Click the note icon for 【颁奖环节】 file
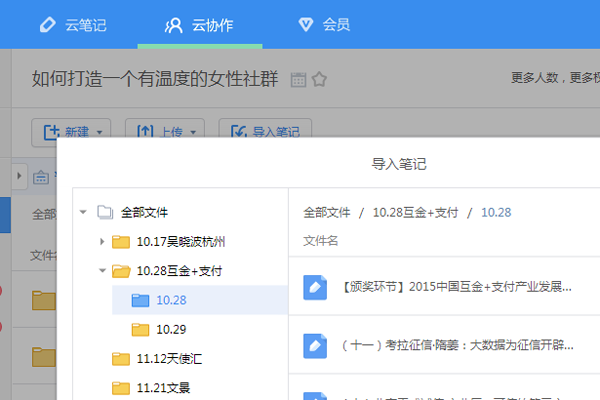Screen dimensions: 600x400 (x=315, y=287)
